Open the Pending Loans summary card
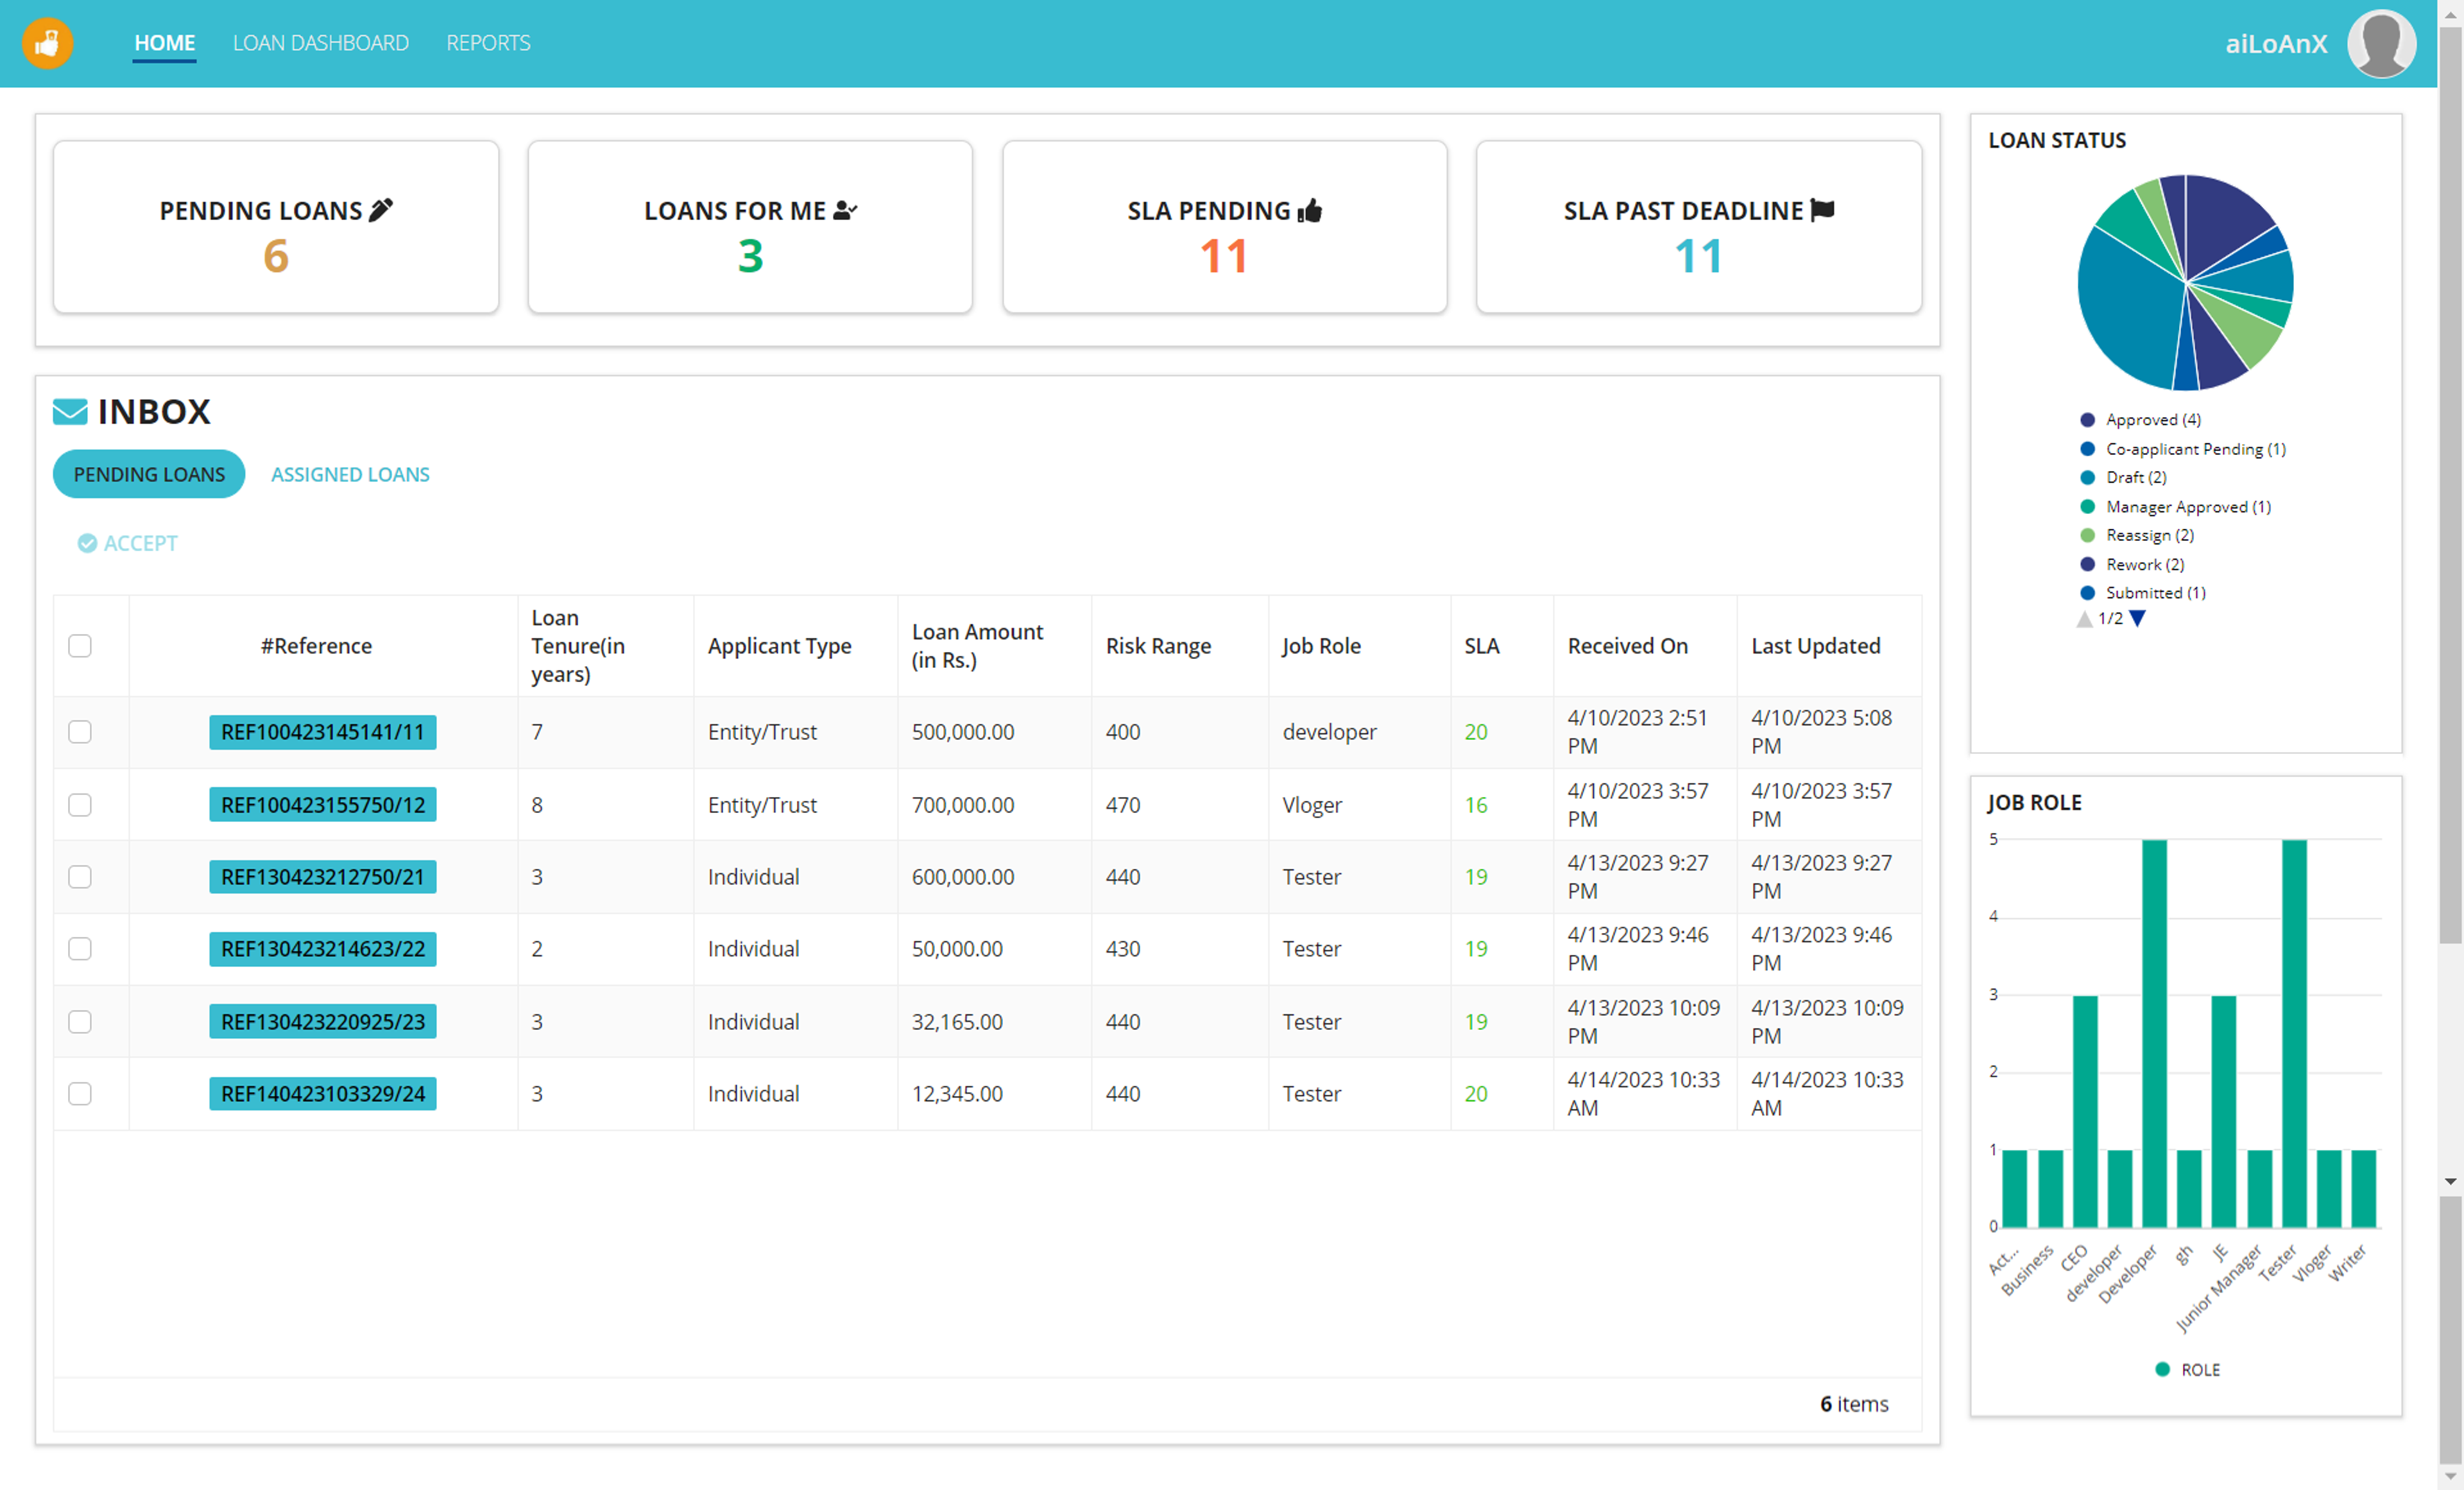2464x1490 pixels. coord(276,227)
